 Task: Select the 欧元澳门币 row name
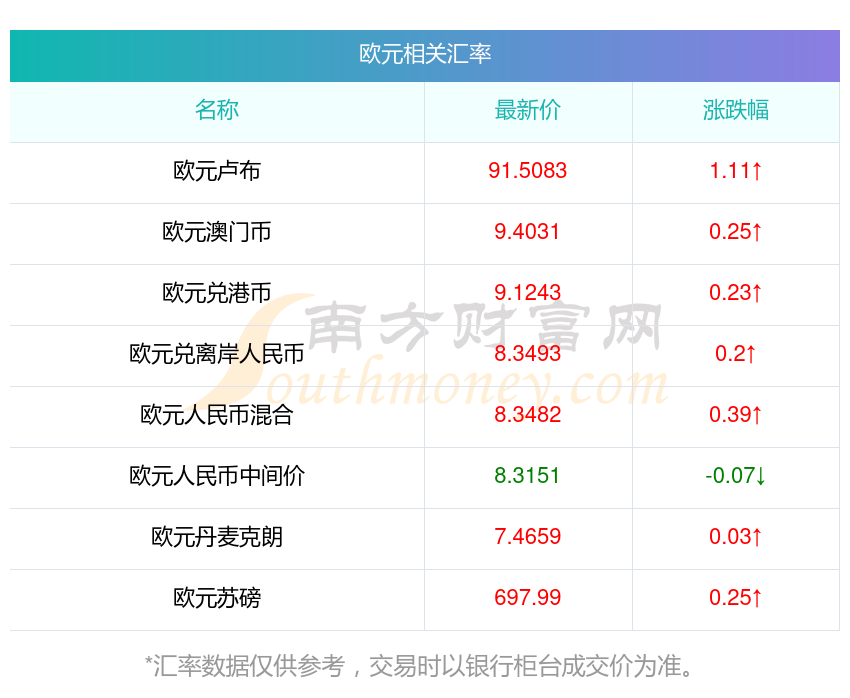(x=217, y=232)
